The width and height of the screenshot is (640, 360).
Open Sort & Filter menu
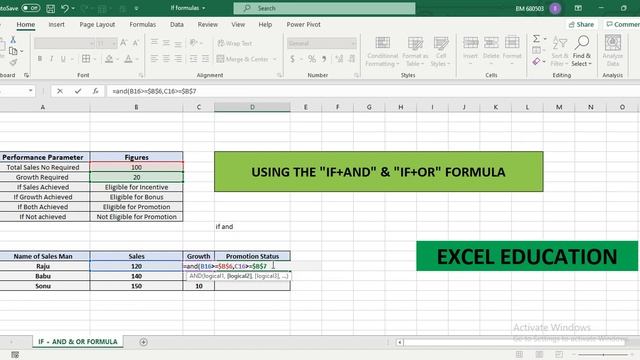click(x=560, y=51)
